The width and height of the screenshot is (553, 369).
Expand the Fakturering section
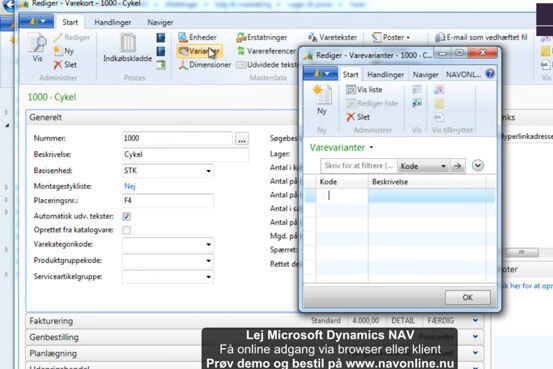[x=475, y=320]
